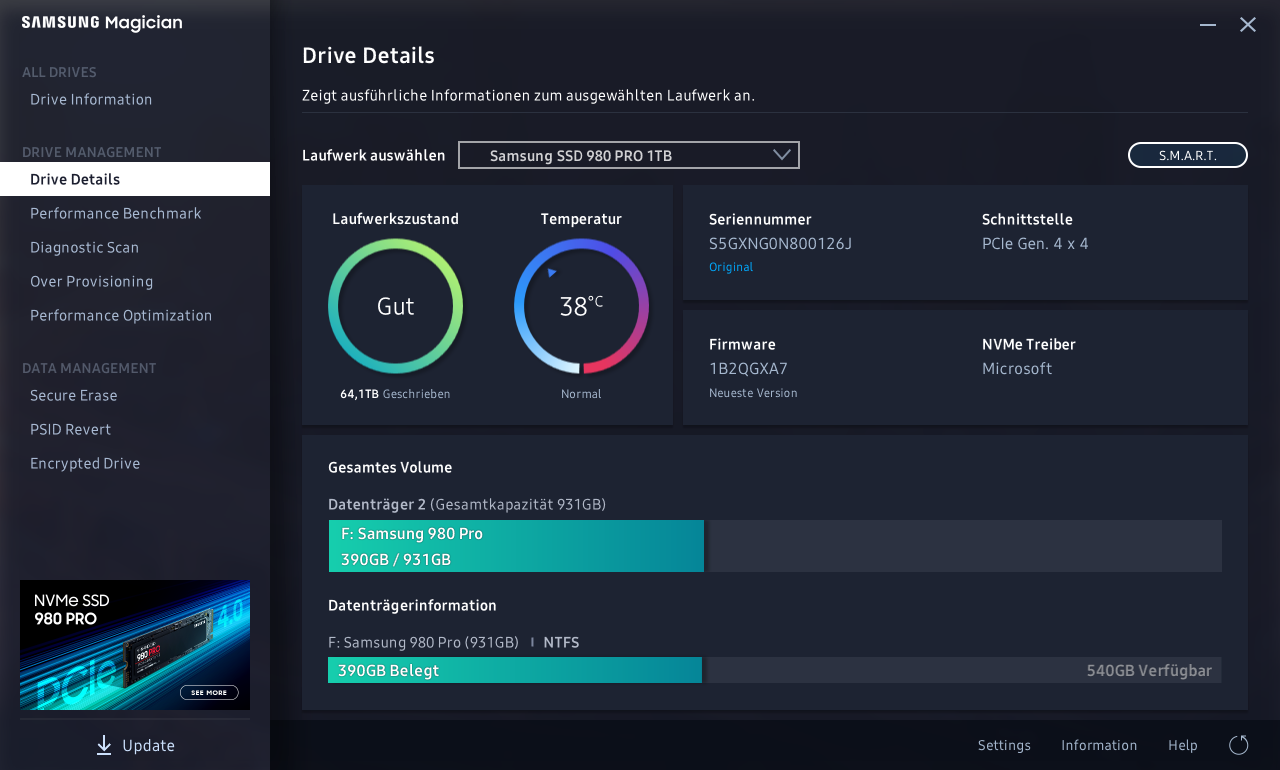This screenshot has width=1280, height=770.
Task: Open the NVMe SSD 980 PRO banner
Action: pyautogui.click(x=135, y=645)
